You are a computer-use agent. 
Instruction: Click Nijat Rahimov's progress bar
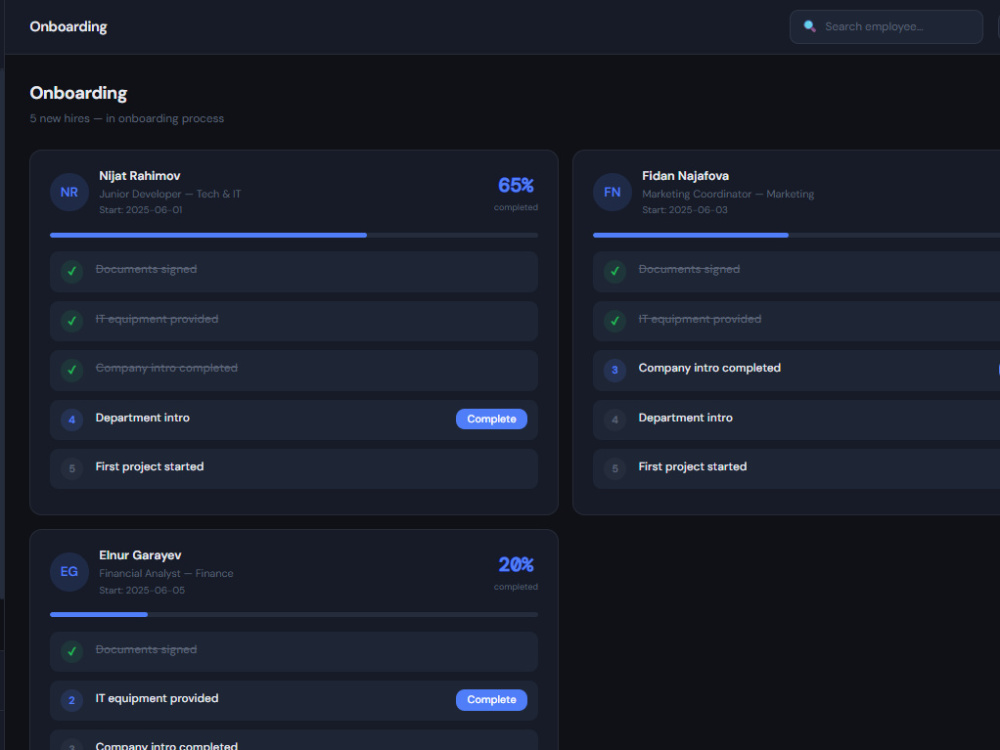coord(294,235)
